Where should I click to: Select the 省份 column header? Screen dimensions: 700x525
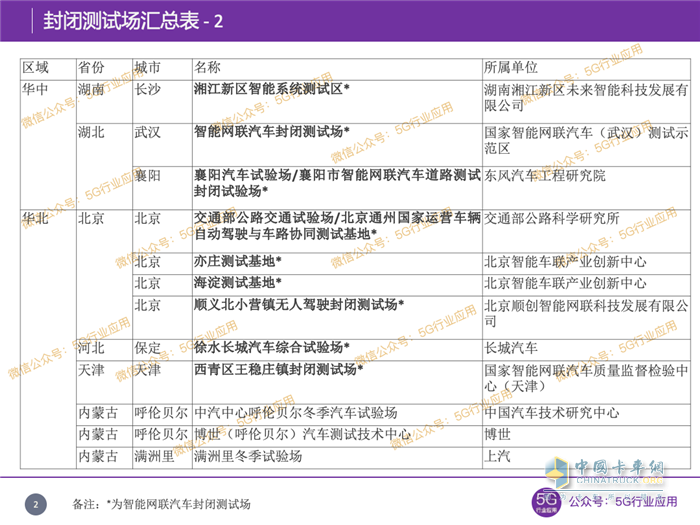point(104,69)
